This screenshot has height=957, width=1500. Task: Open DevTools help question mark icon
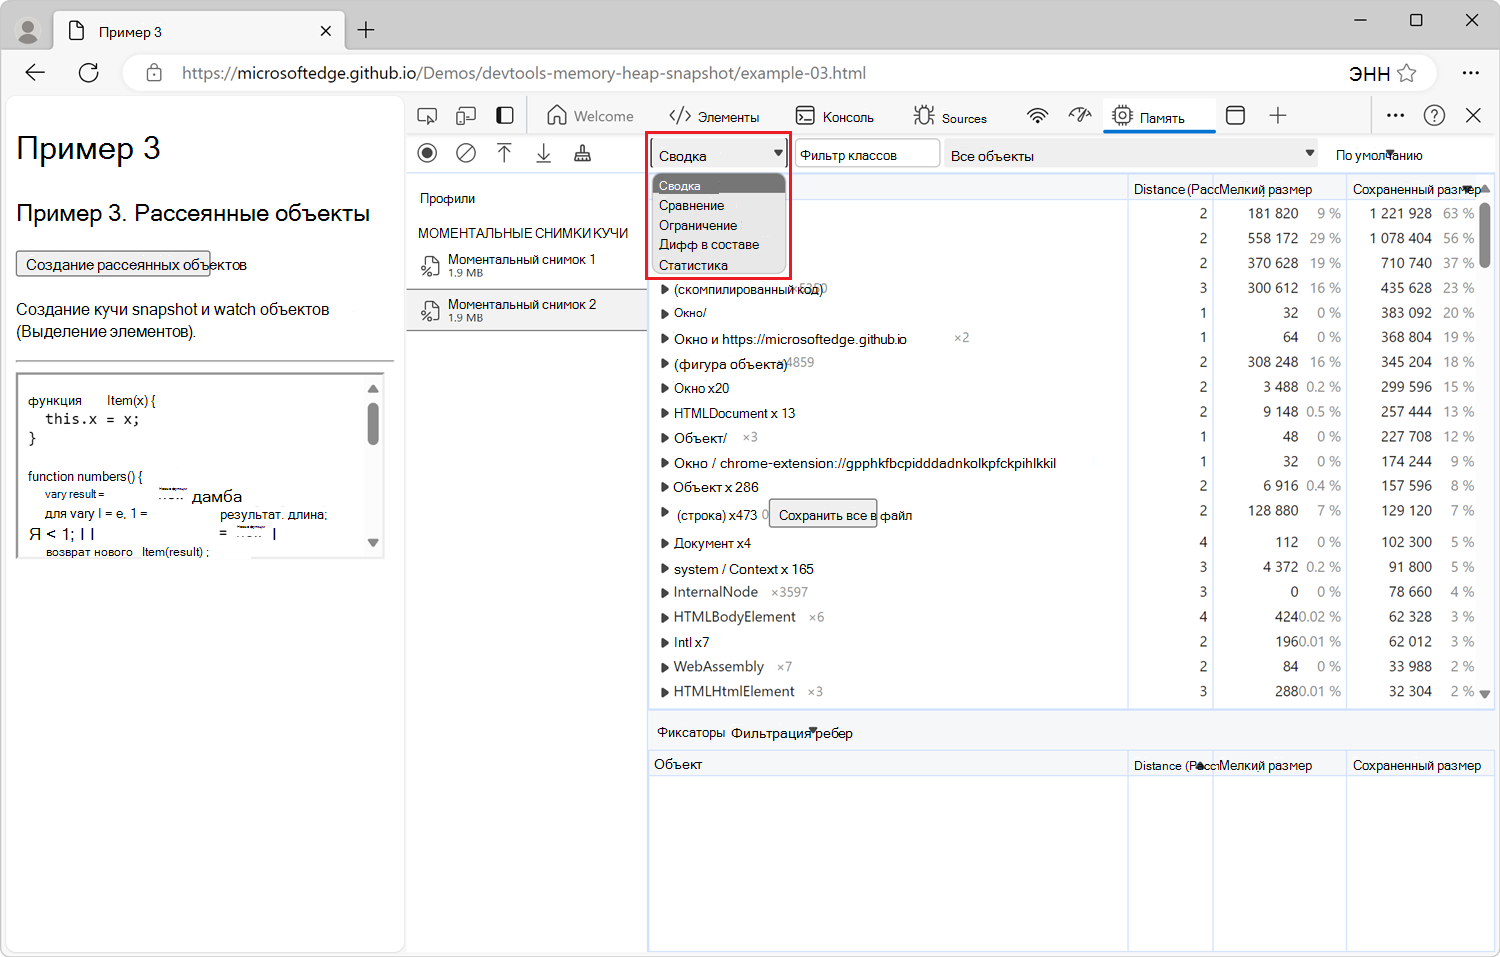(1434, 116)
